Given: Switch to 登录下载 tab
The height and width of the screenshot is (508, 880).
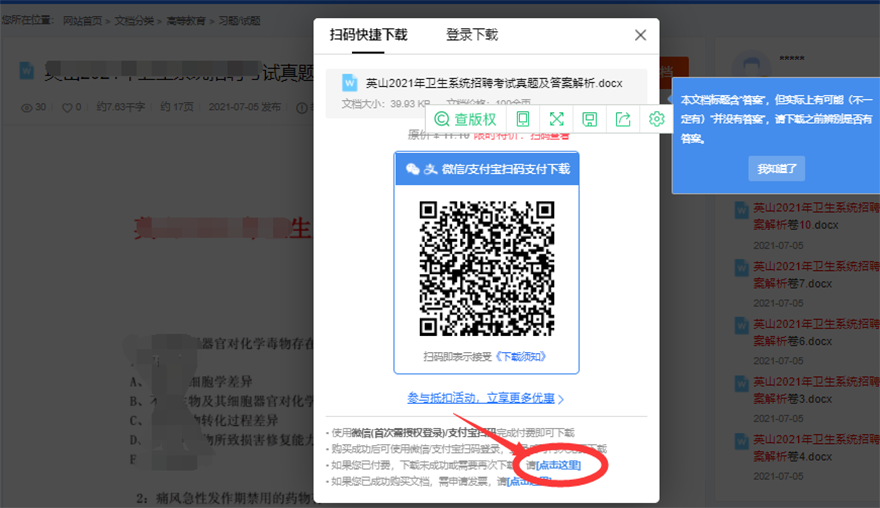Looking at the screenshot, I should point(472,35).
